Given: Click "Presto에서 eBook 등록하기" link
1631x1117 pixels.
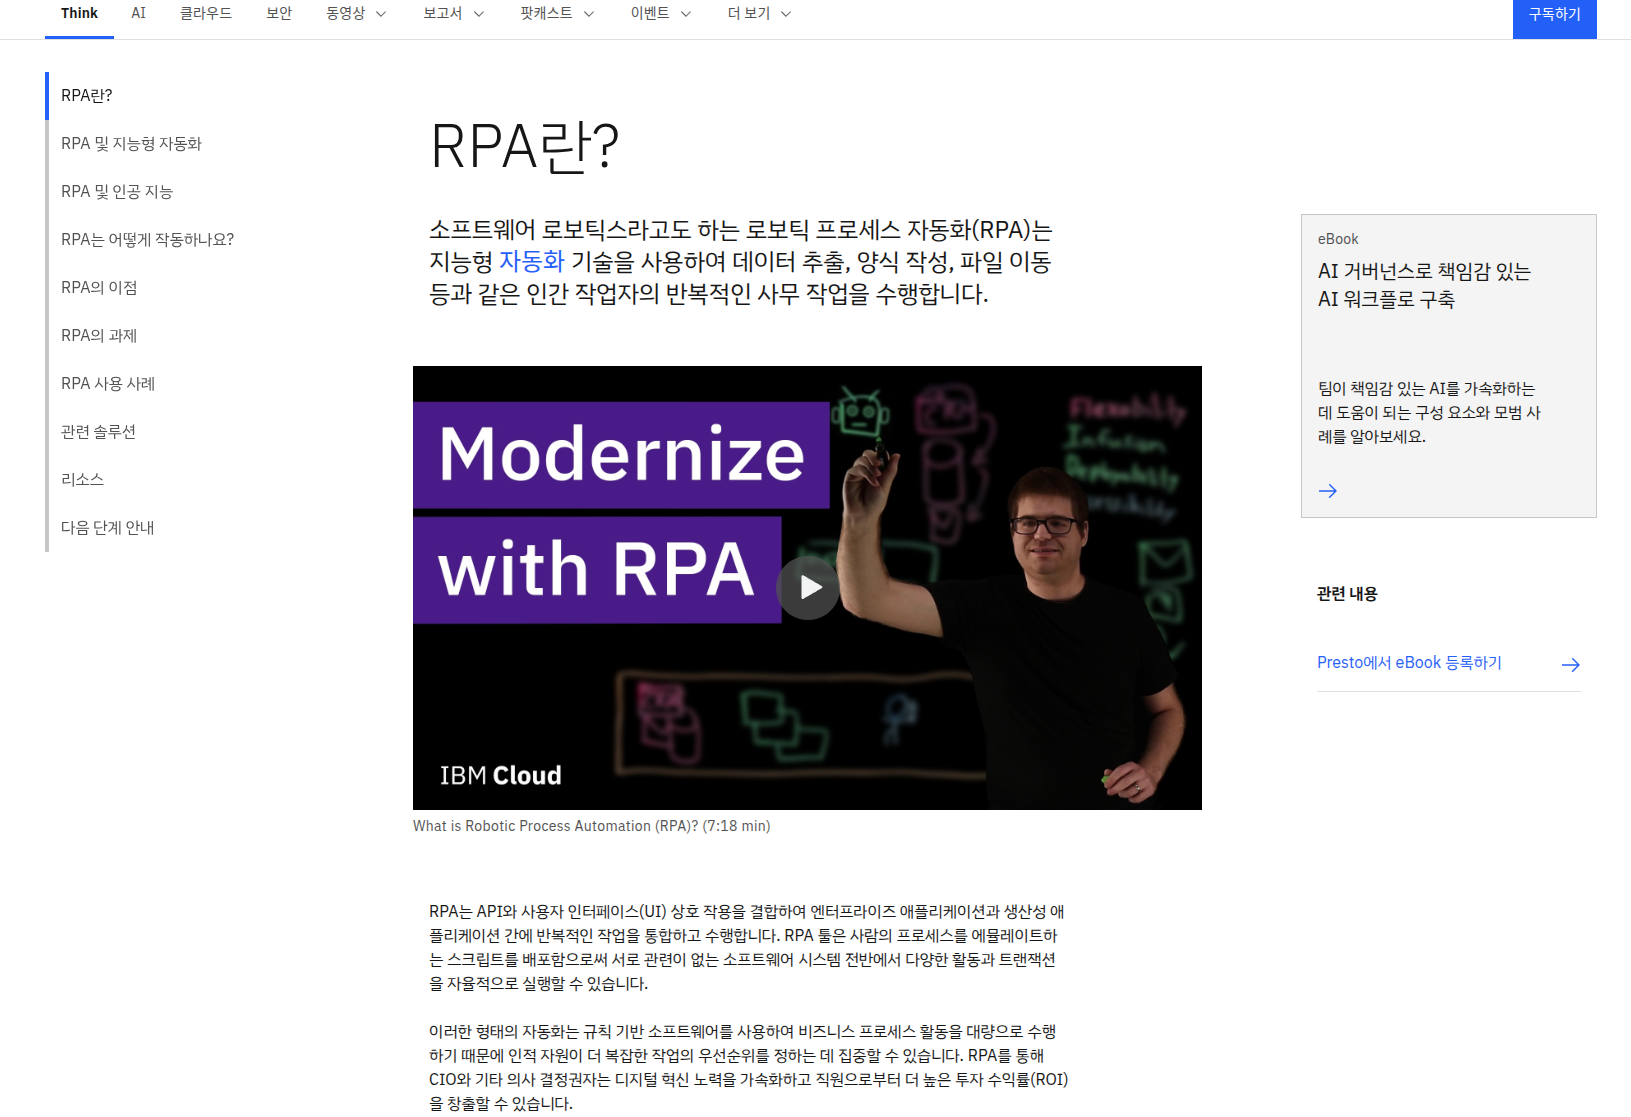Looking at the screenshot, I should pos(1409,662).
